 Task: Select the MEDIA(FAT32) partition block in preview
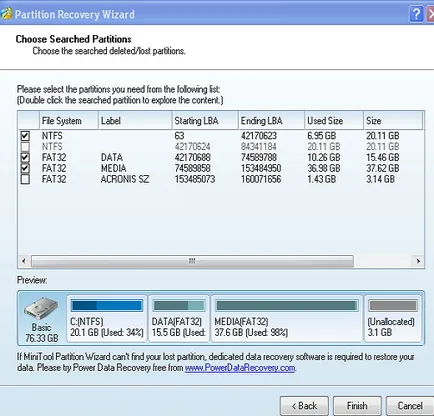287,318
